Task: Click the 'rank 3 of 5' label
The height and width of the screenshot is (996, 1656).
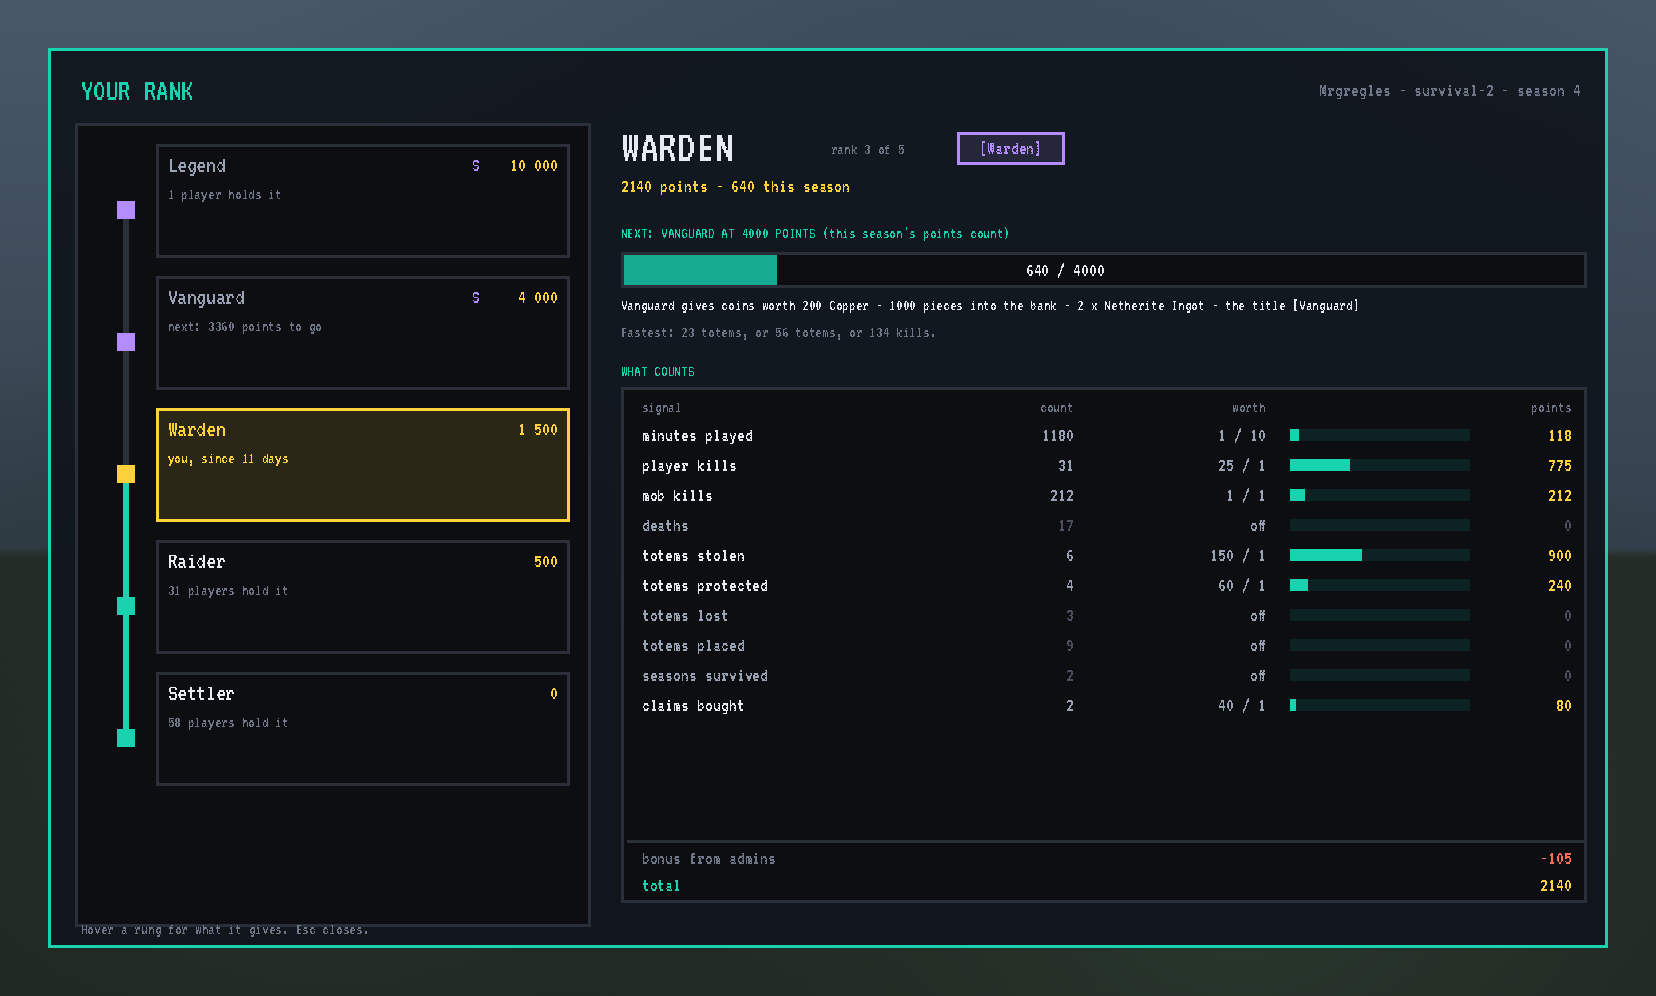Action: [x=868, y=150]
